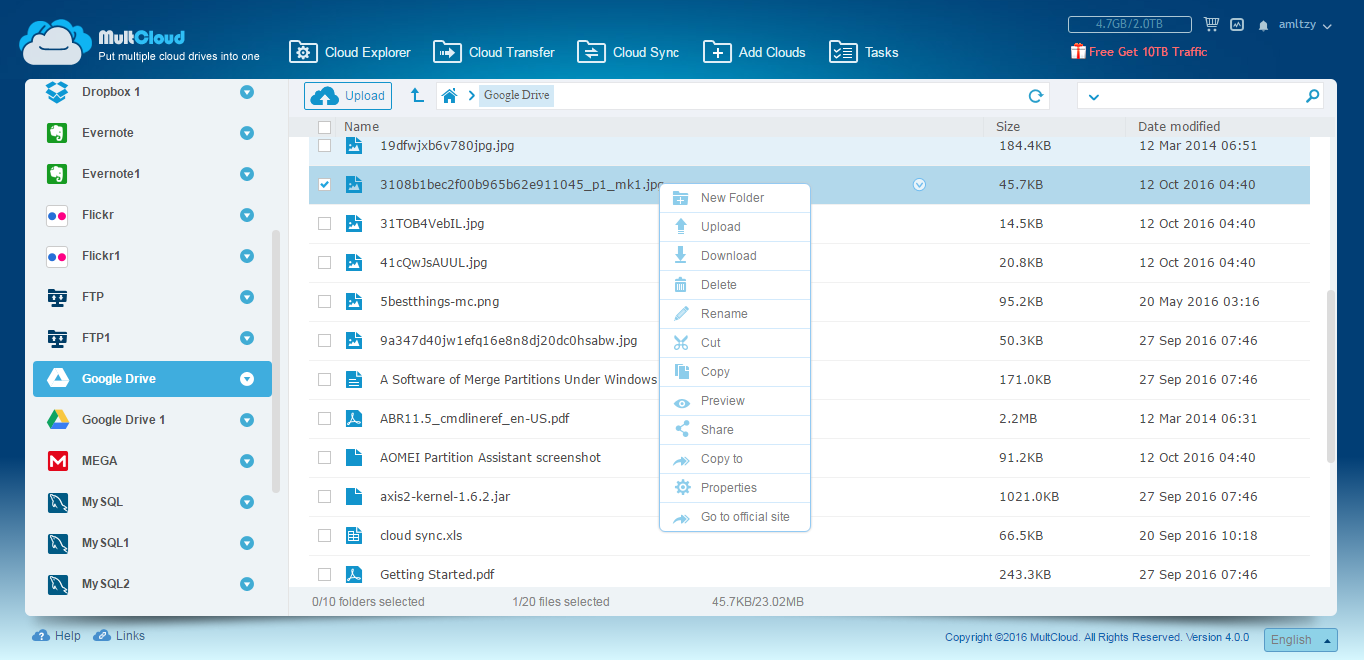Click the file list vertical scrollbar
The height and width of the screenshot is (661, 1364).
point(1329,375)
